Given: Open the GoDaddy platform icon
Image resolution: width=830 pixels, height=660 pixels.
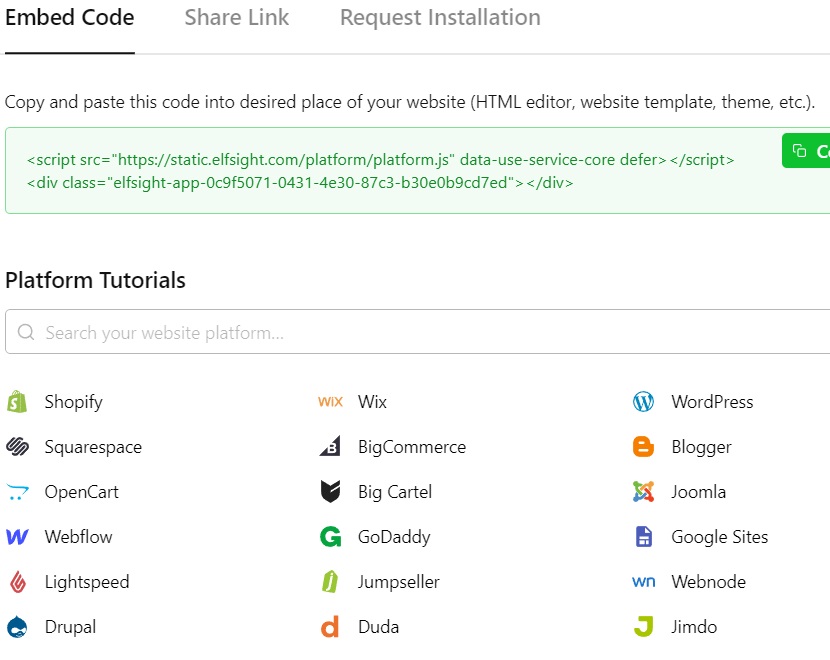Looking at the screenshot, I should click(x=330, y=536).
